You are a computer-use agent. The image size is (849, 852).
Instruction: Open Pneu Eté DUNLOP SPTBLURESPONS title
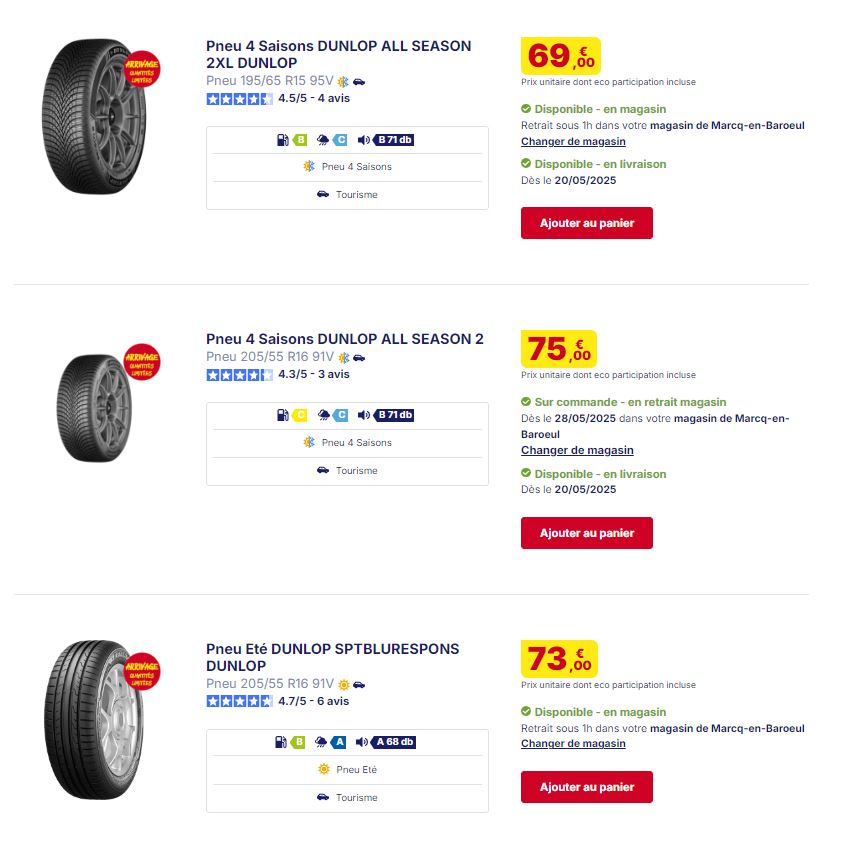point(333,657)
